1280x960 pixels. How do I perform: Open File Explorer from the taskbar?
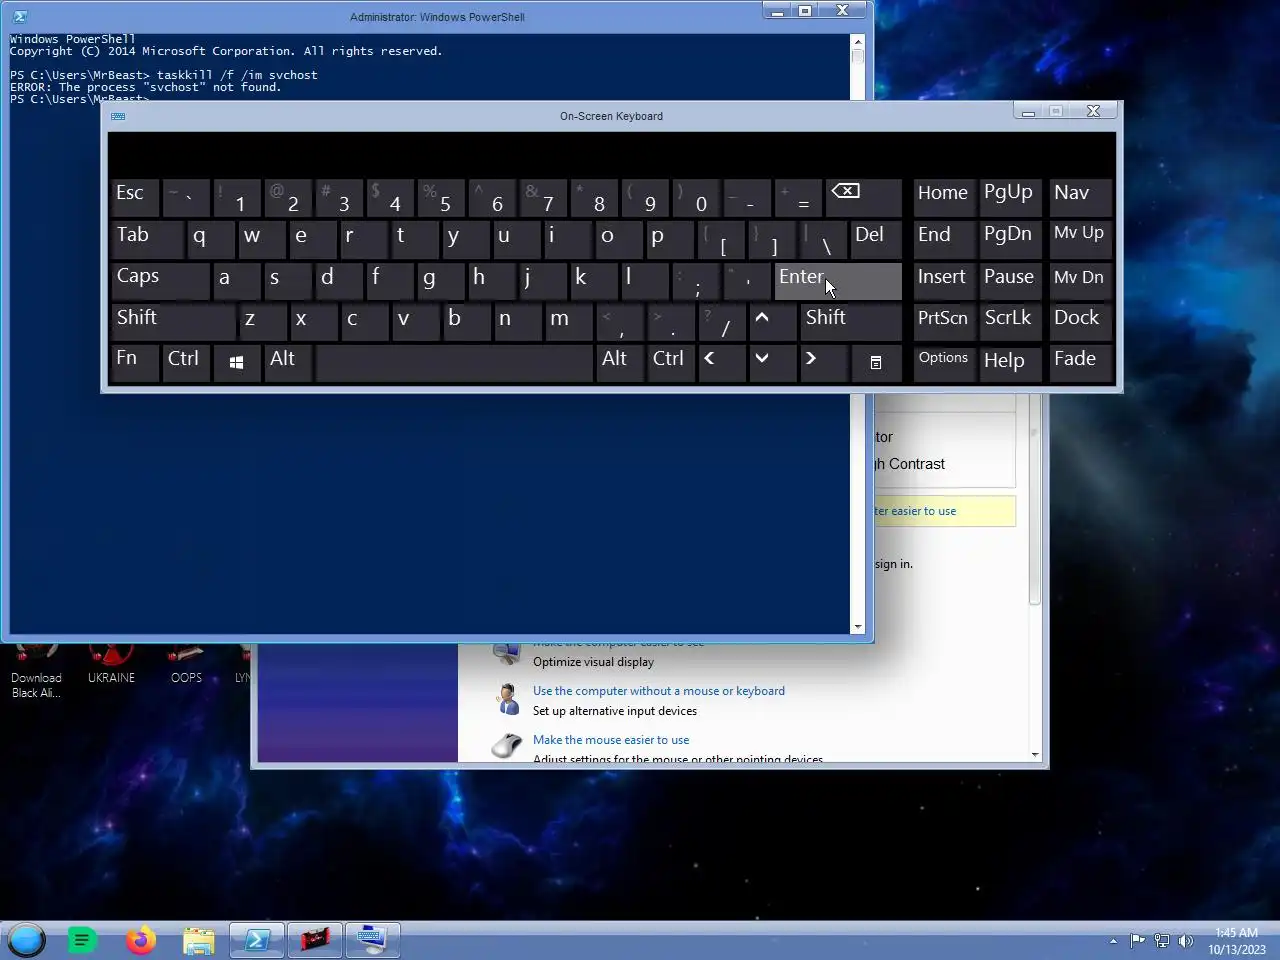(199, 940)
